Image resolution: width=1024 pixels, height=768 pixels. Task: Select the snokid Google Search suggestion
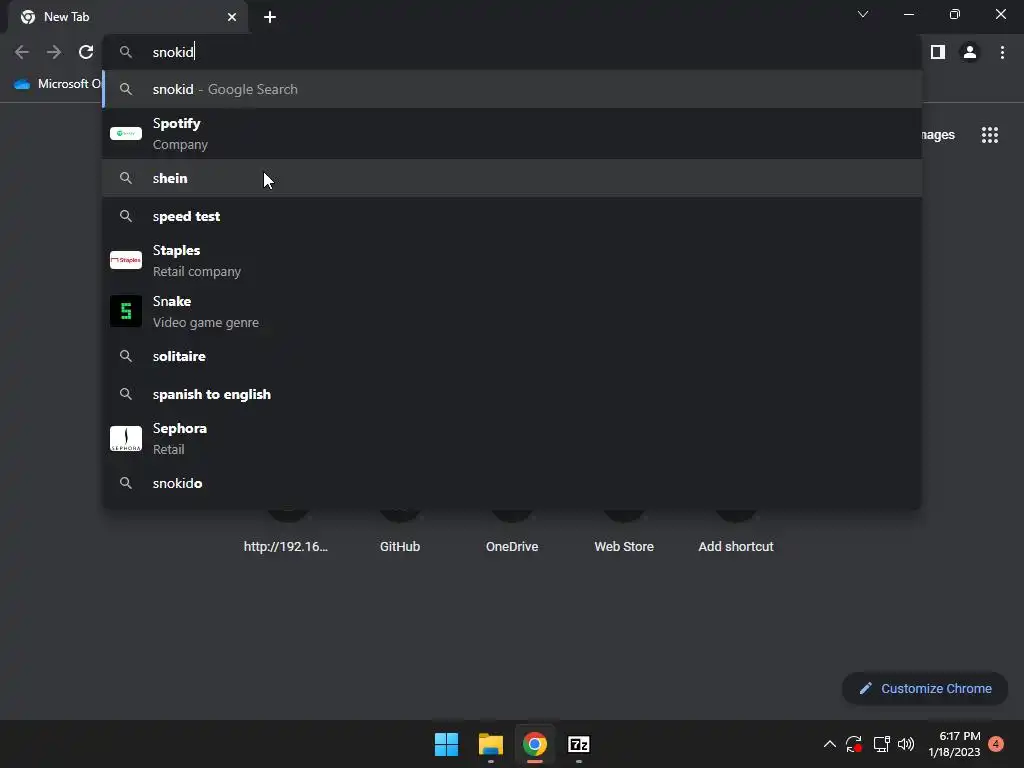click(513, 89)
